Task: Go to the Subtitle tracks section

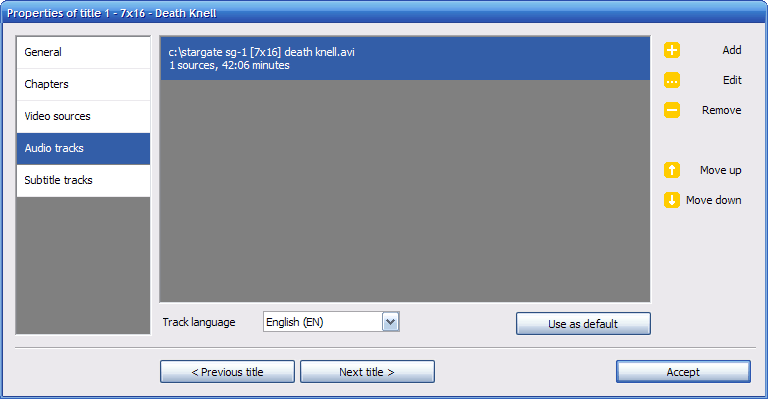Action: tap(83, 181)
